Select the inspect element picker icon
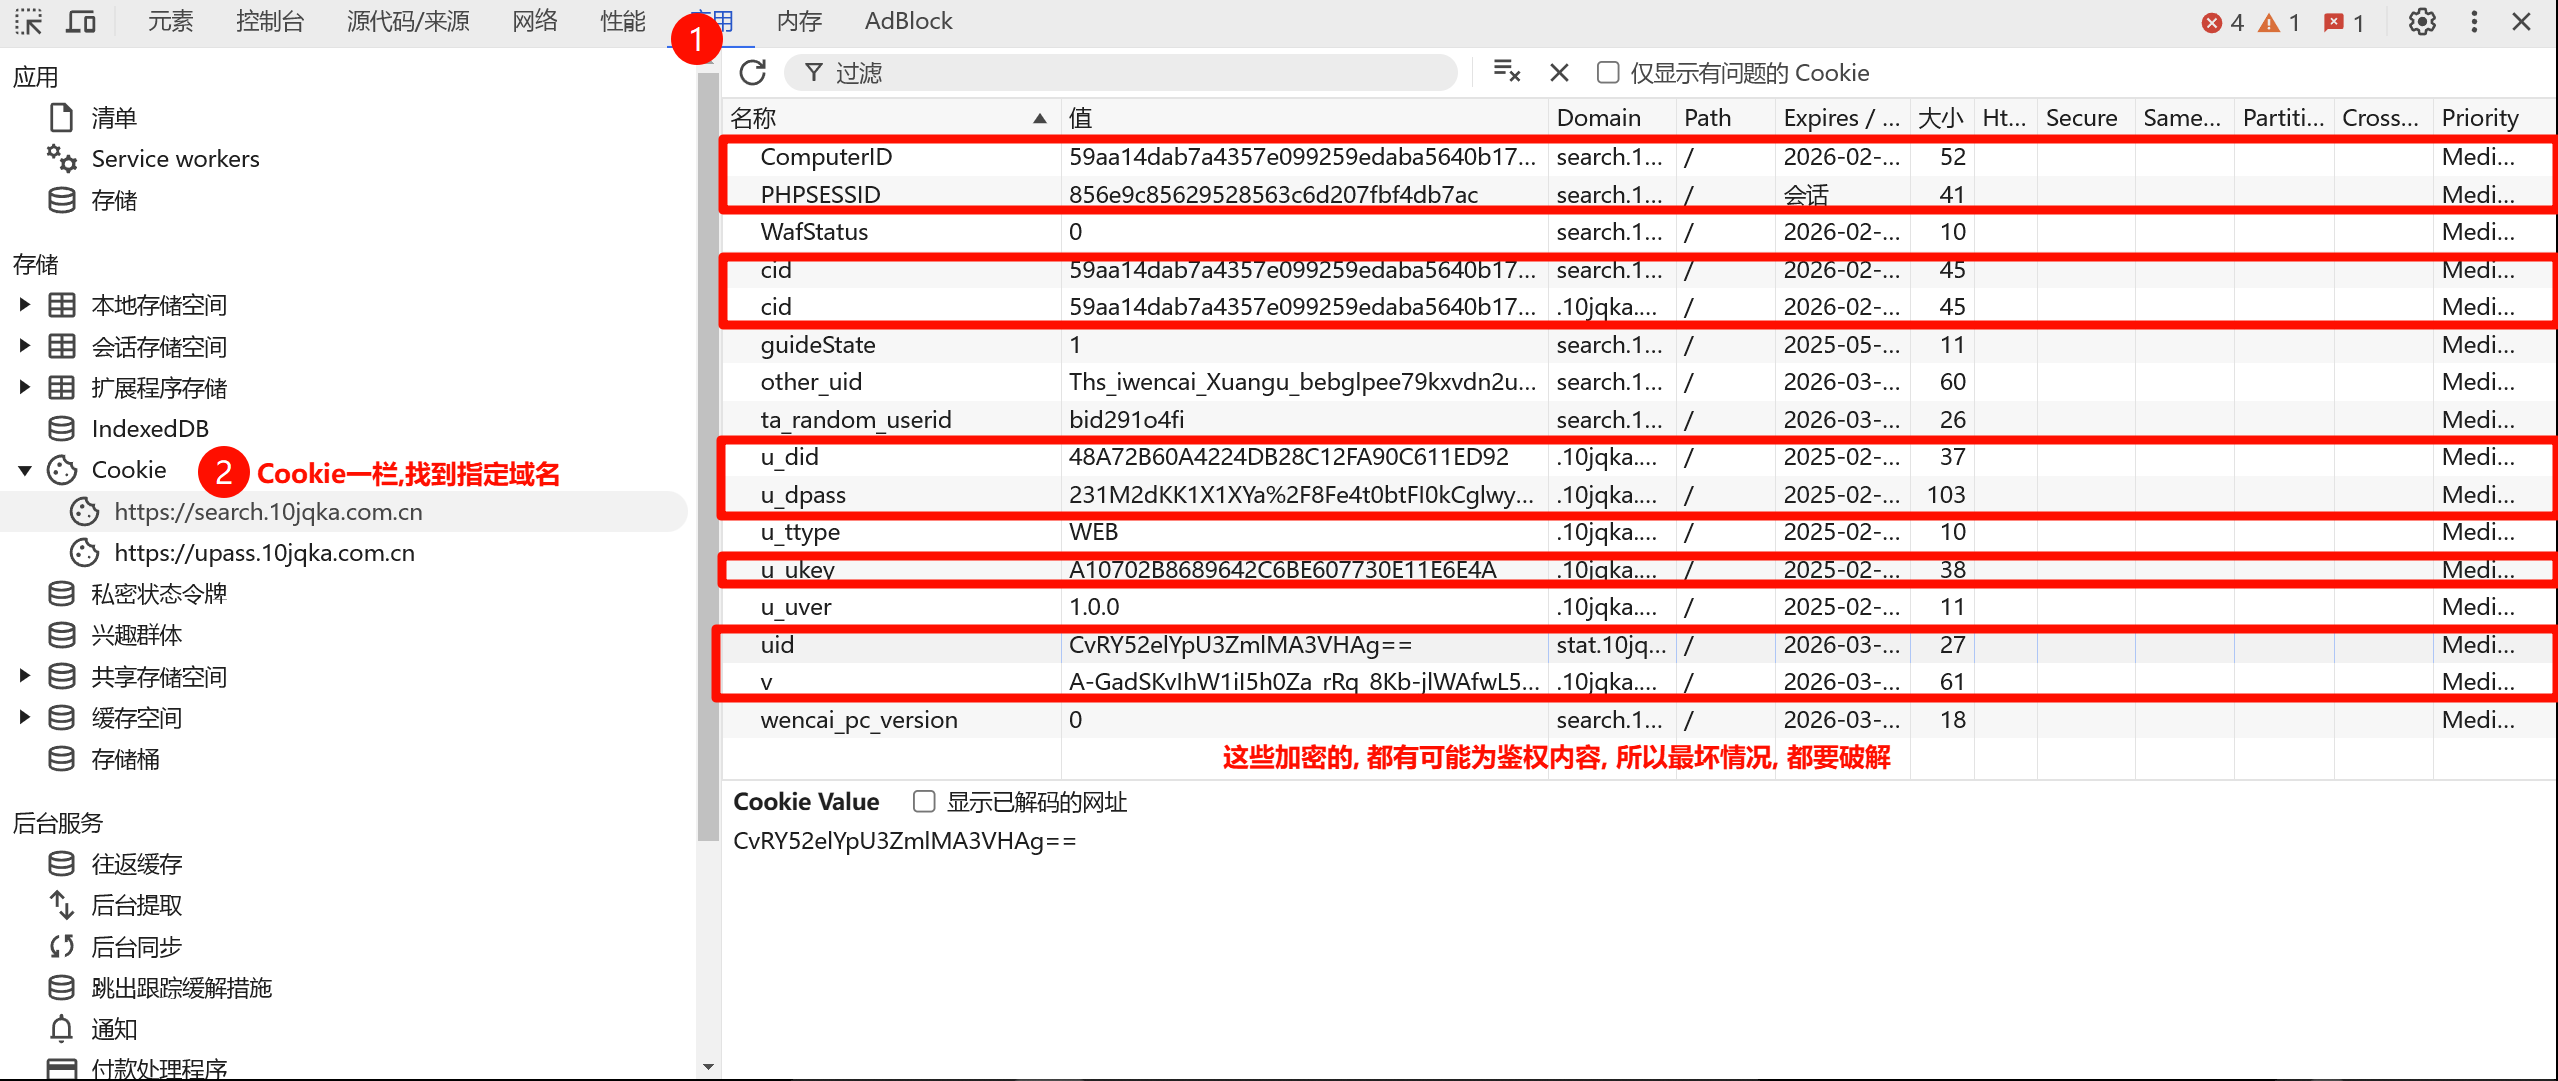Image resolution: width=2558 pixels, height=1081 pixels. (28, 22)
